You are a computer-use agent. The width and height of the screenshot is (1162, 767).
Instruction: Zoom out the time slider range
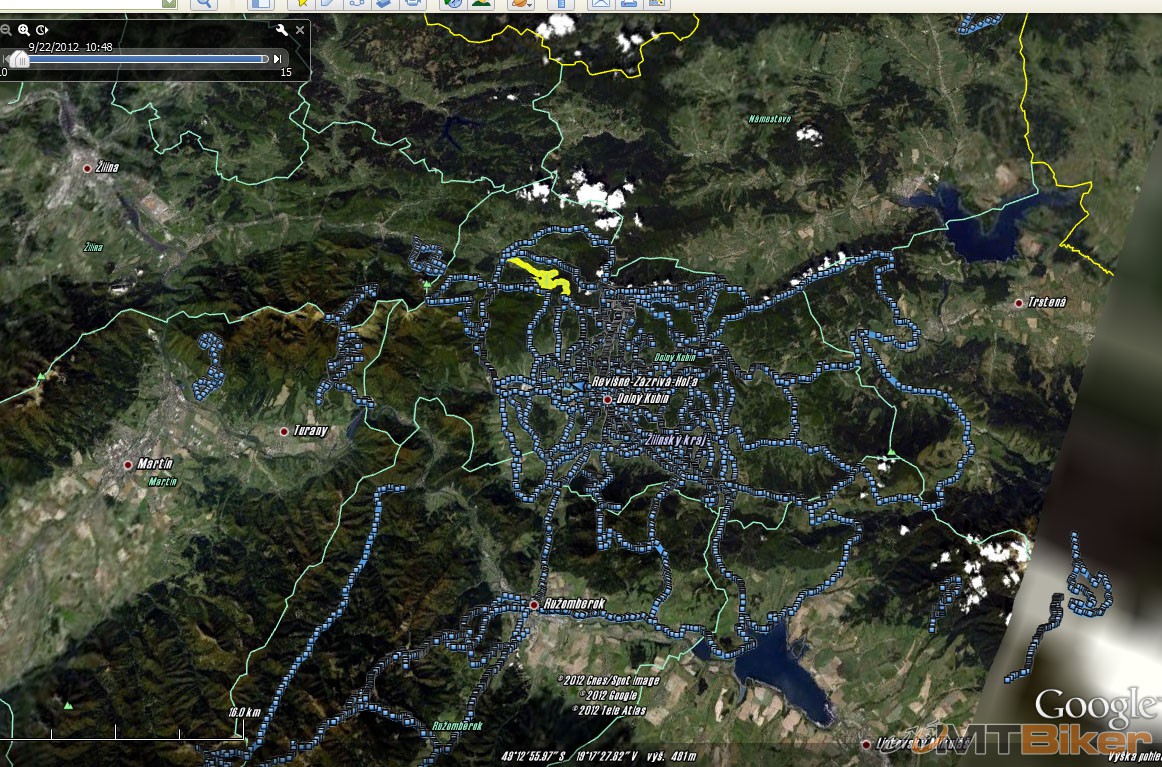[x=7, y=30]
